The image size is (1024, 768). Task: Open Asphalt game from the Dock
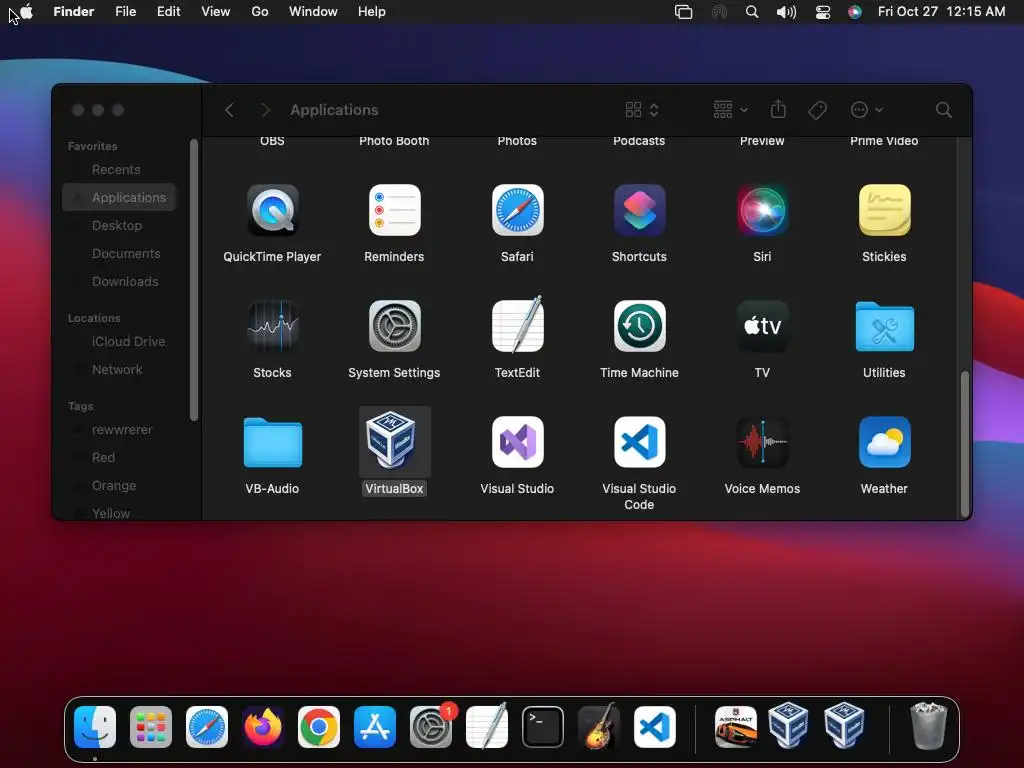(735, 727)
